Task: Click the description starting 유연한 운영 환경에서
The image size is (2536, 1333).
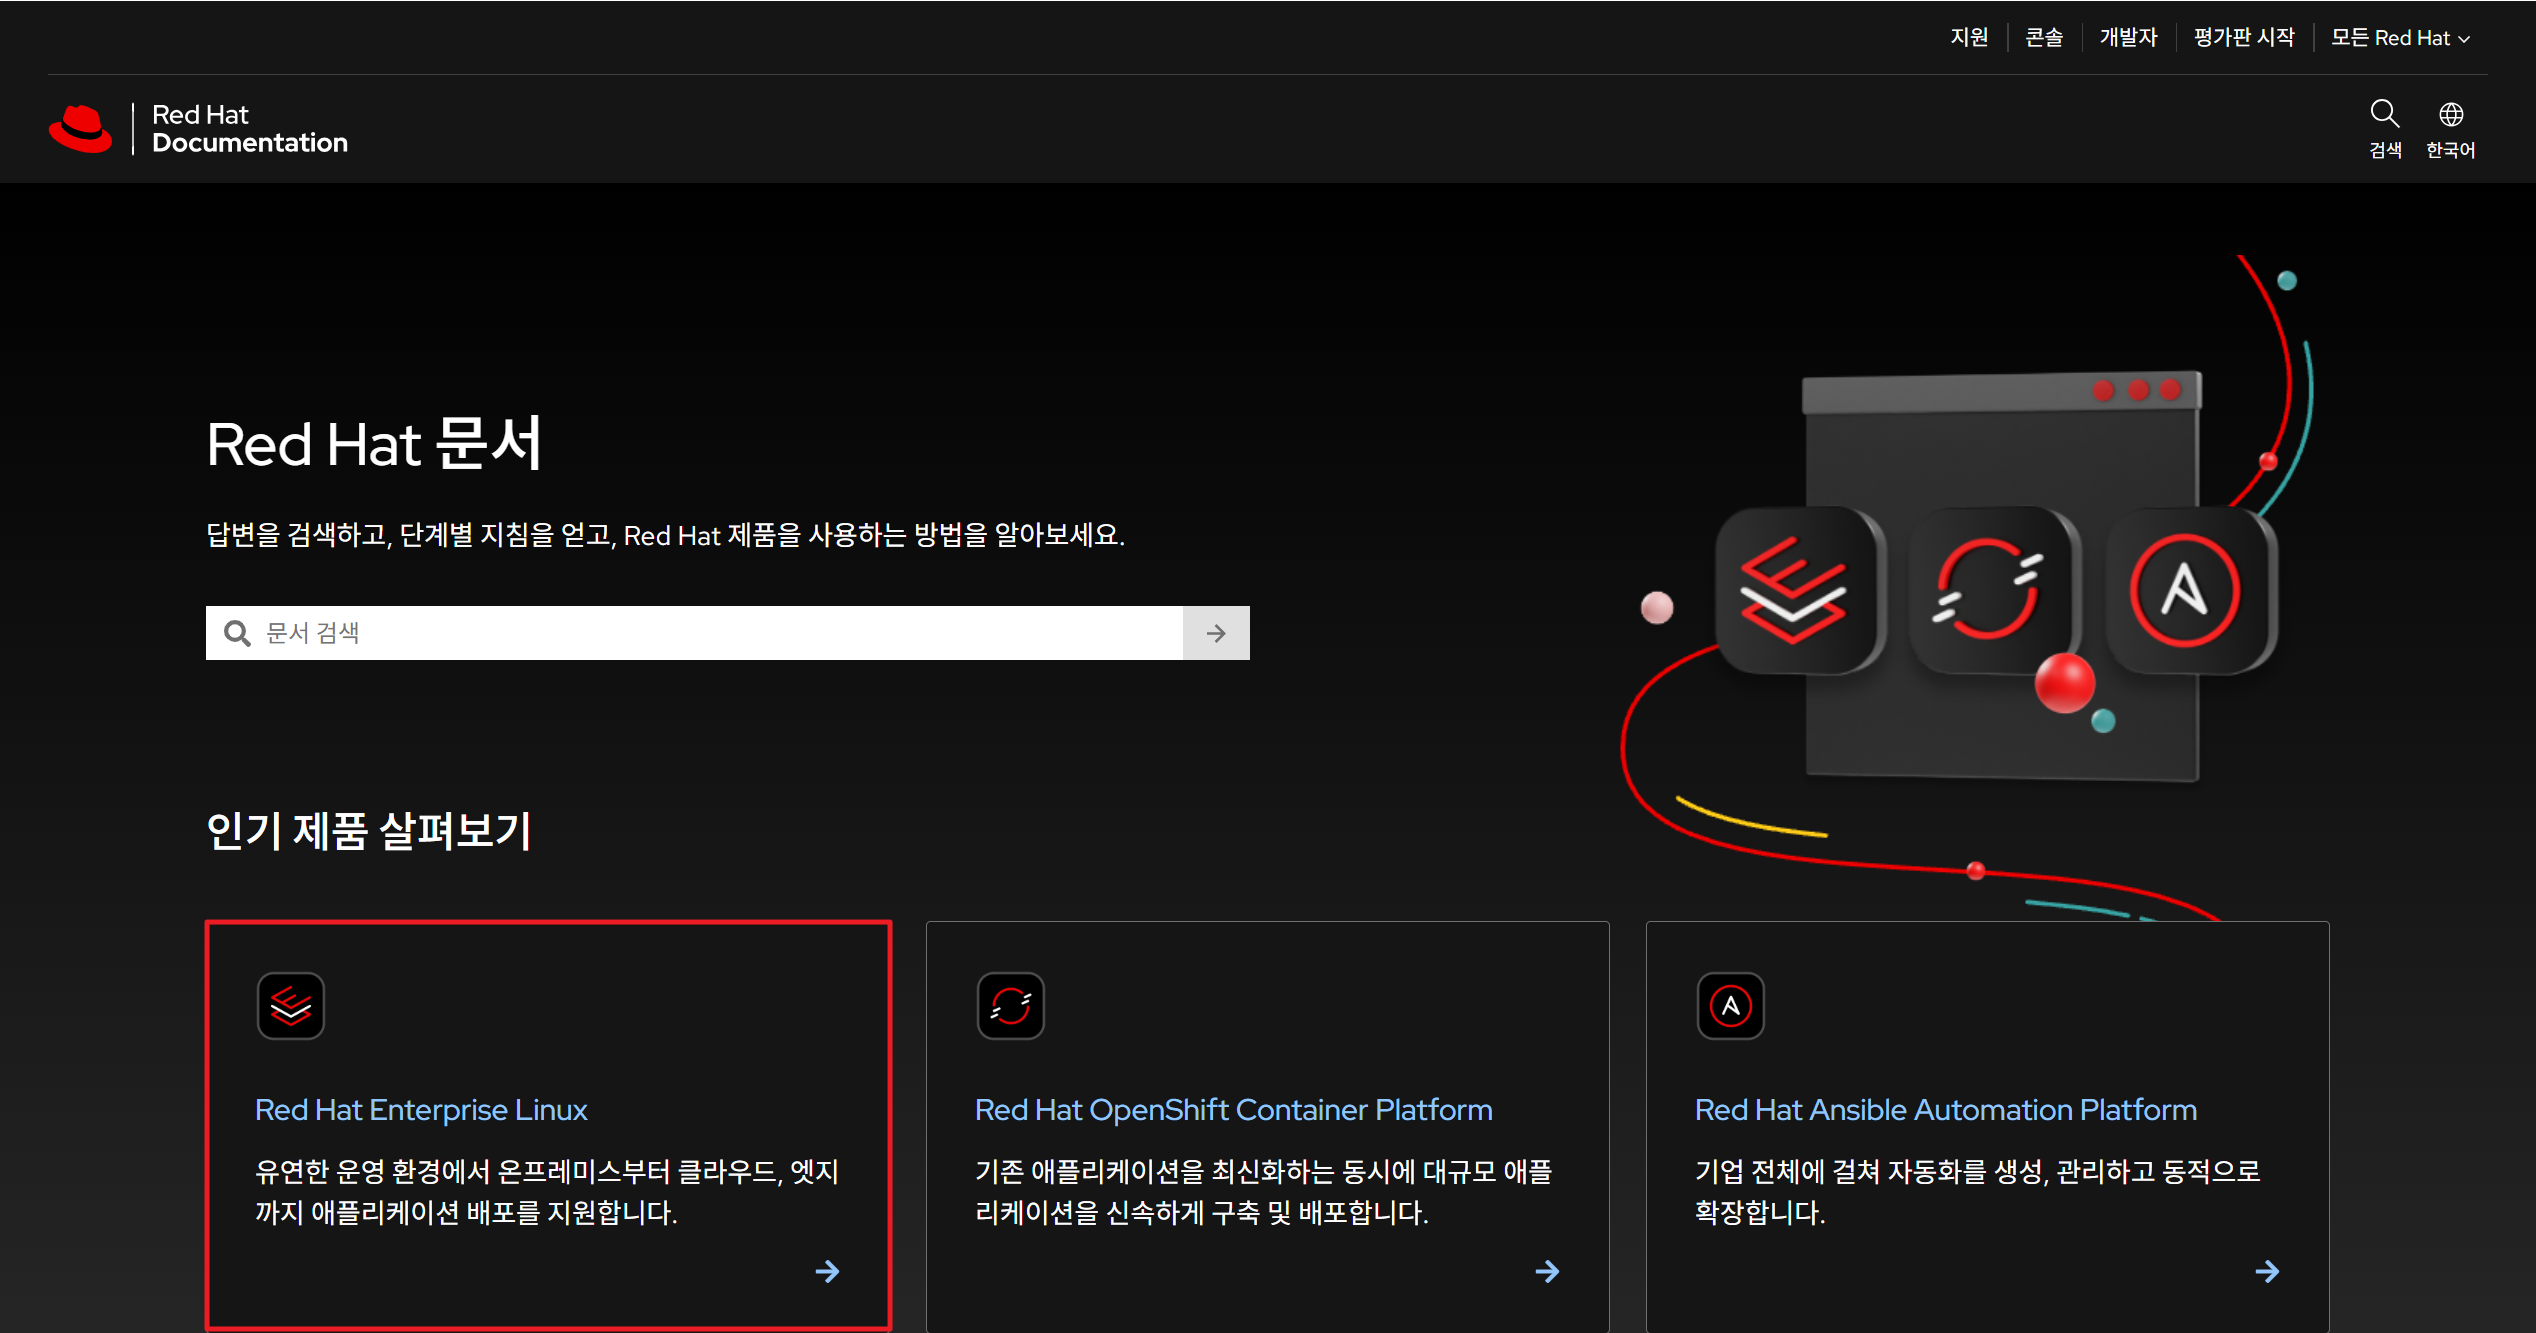Action: click(x=547, y=1191)
